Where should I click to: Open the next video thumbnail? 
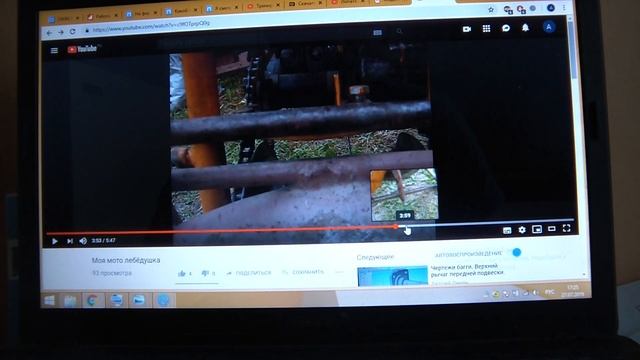pyautogui.click(x=392, y=276)
